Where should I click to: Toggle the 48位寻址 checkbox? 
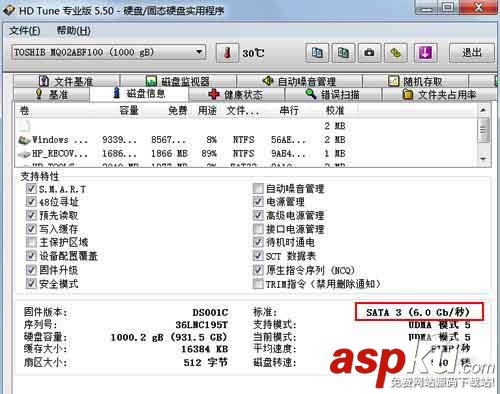click(31, 202)
